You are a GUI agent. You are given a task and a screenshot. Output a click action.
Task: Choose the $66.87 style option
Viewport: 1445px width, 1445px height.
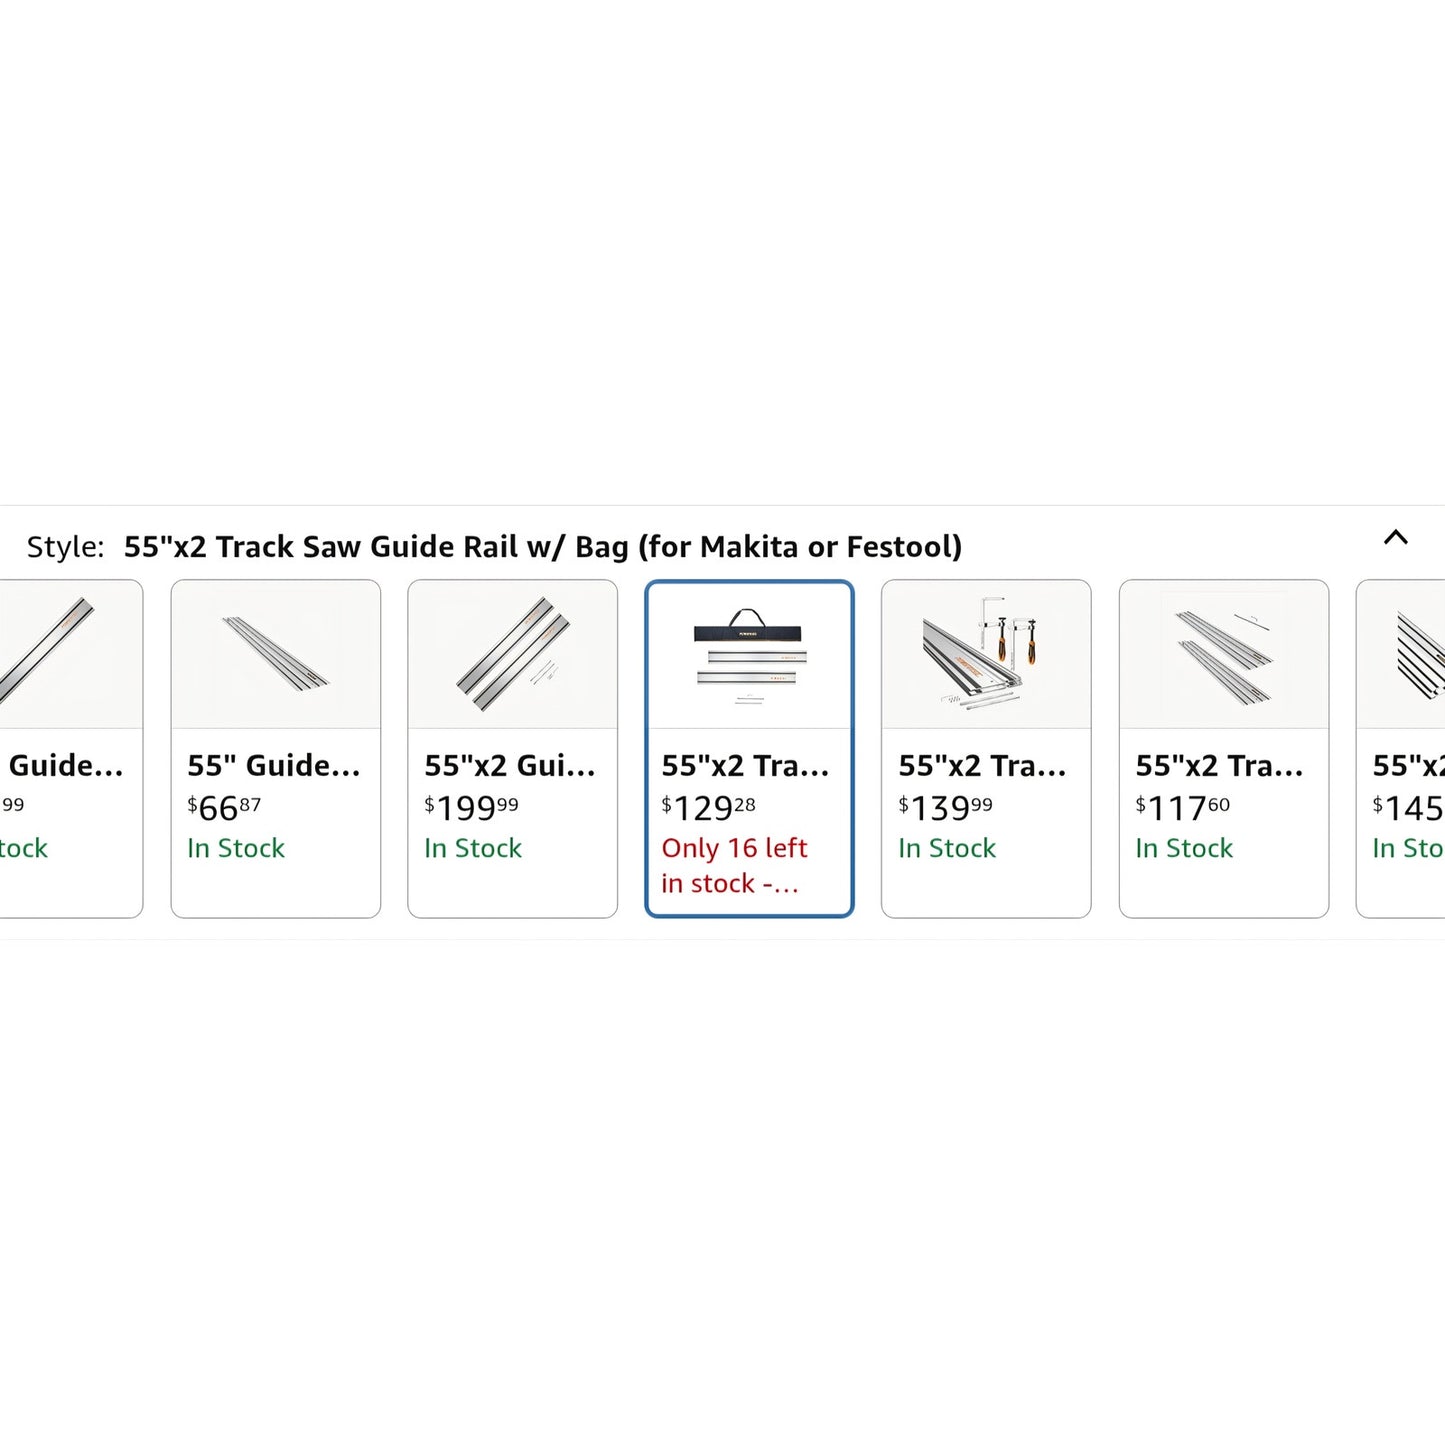[x=224, y=807]
